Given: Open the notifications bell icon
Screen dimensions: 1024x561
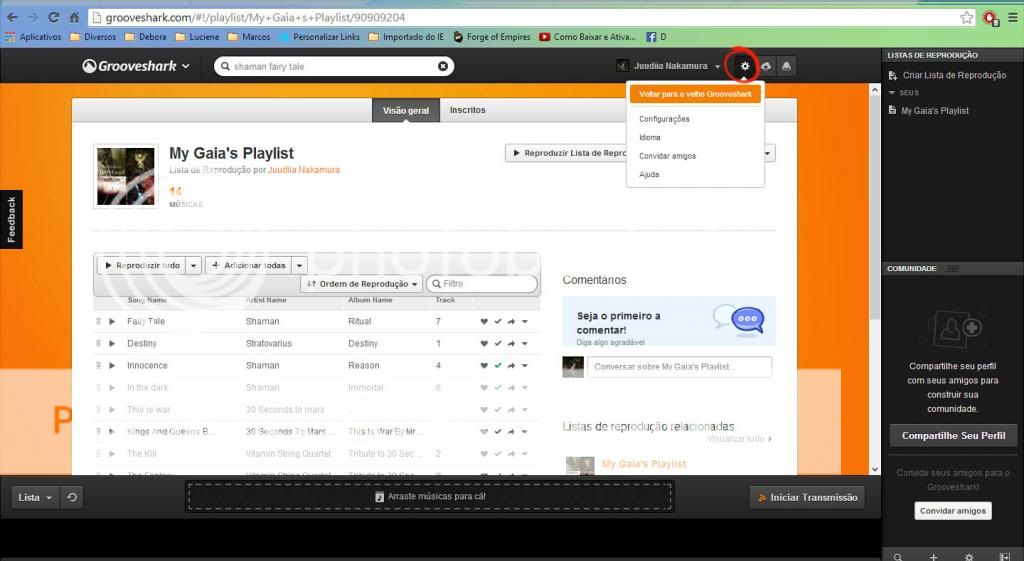Looking at the screenshot, I should coord(786,66).
